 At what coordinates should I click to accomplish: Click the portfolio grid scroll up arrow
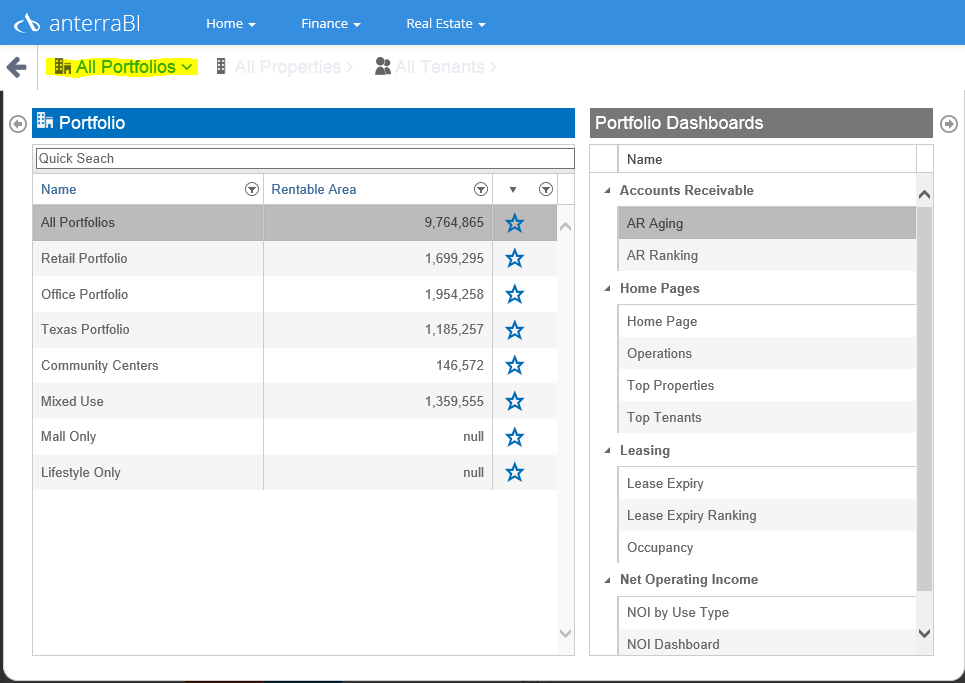tap(566, 226)
